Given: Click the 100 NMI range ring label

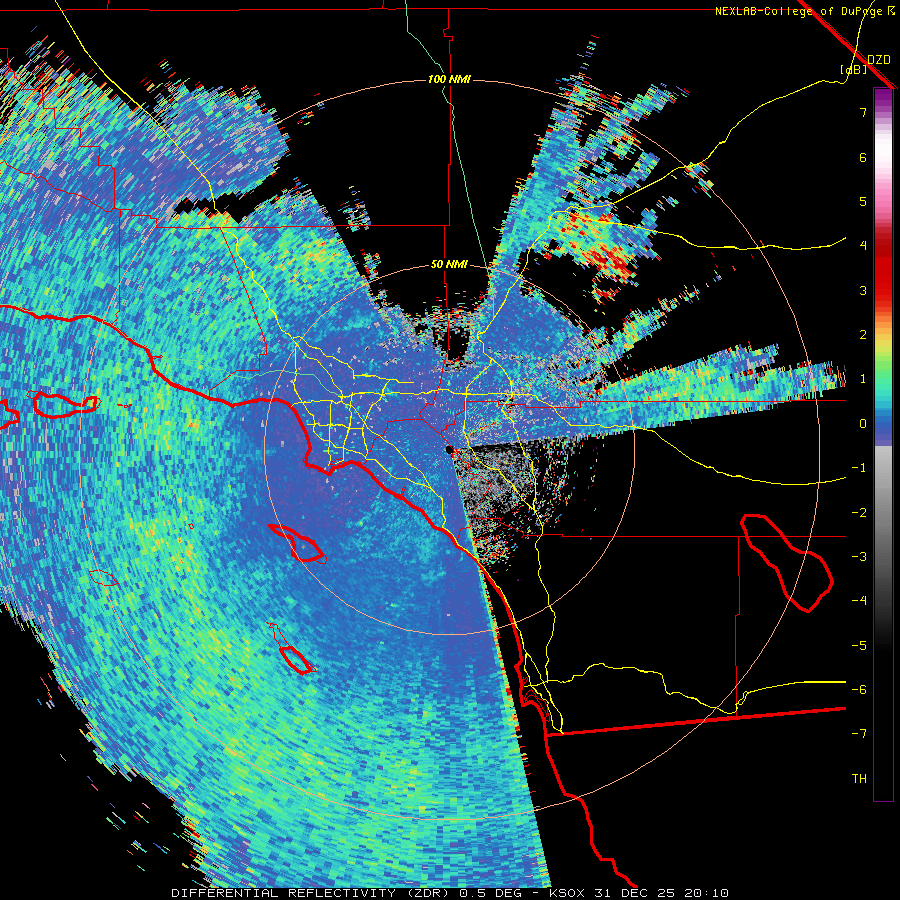Looking at the screenshot, I should (x=449, y=79).
